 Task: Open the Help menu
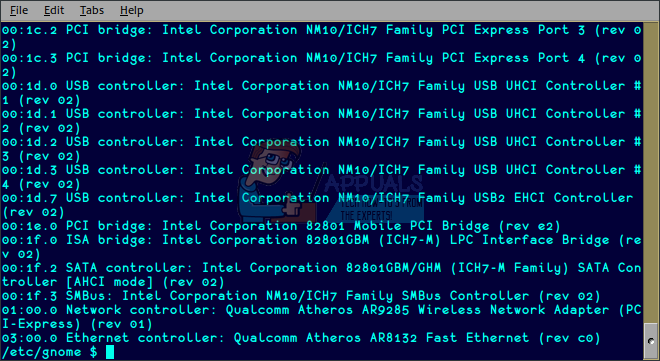(131, 10)
